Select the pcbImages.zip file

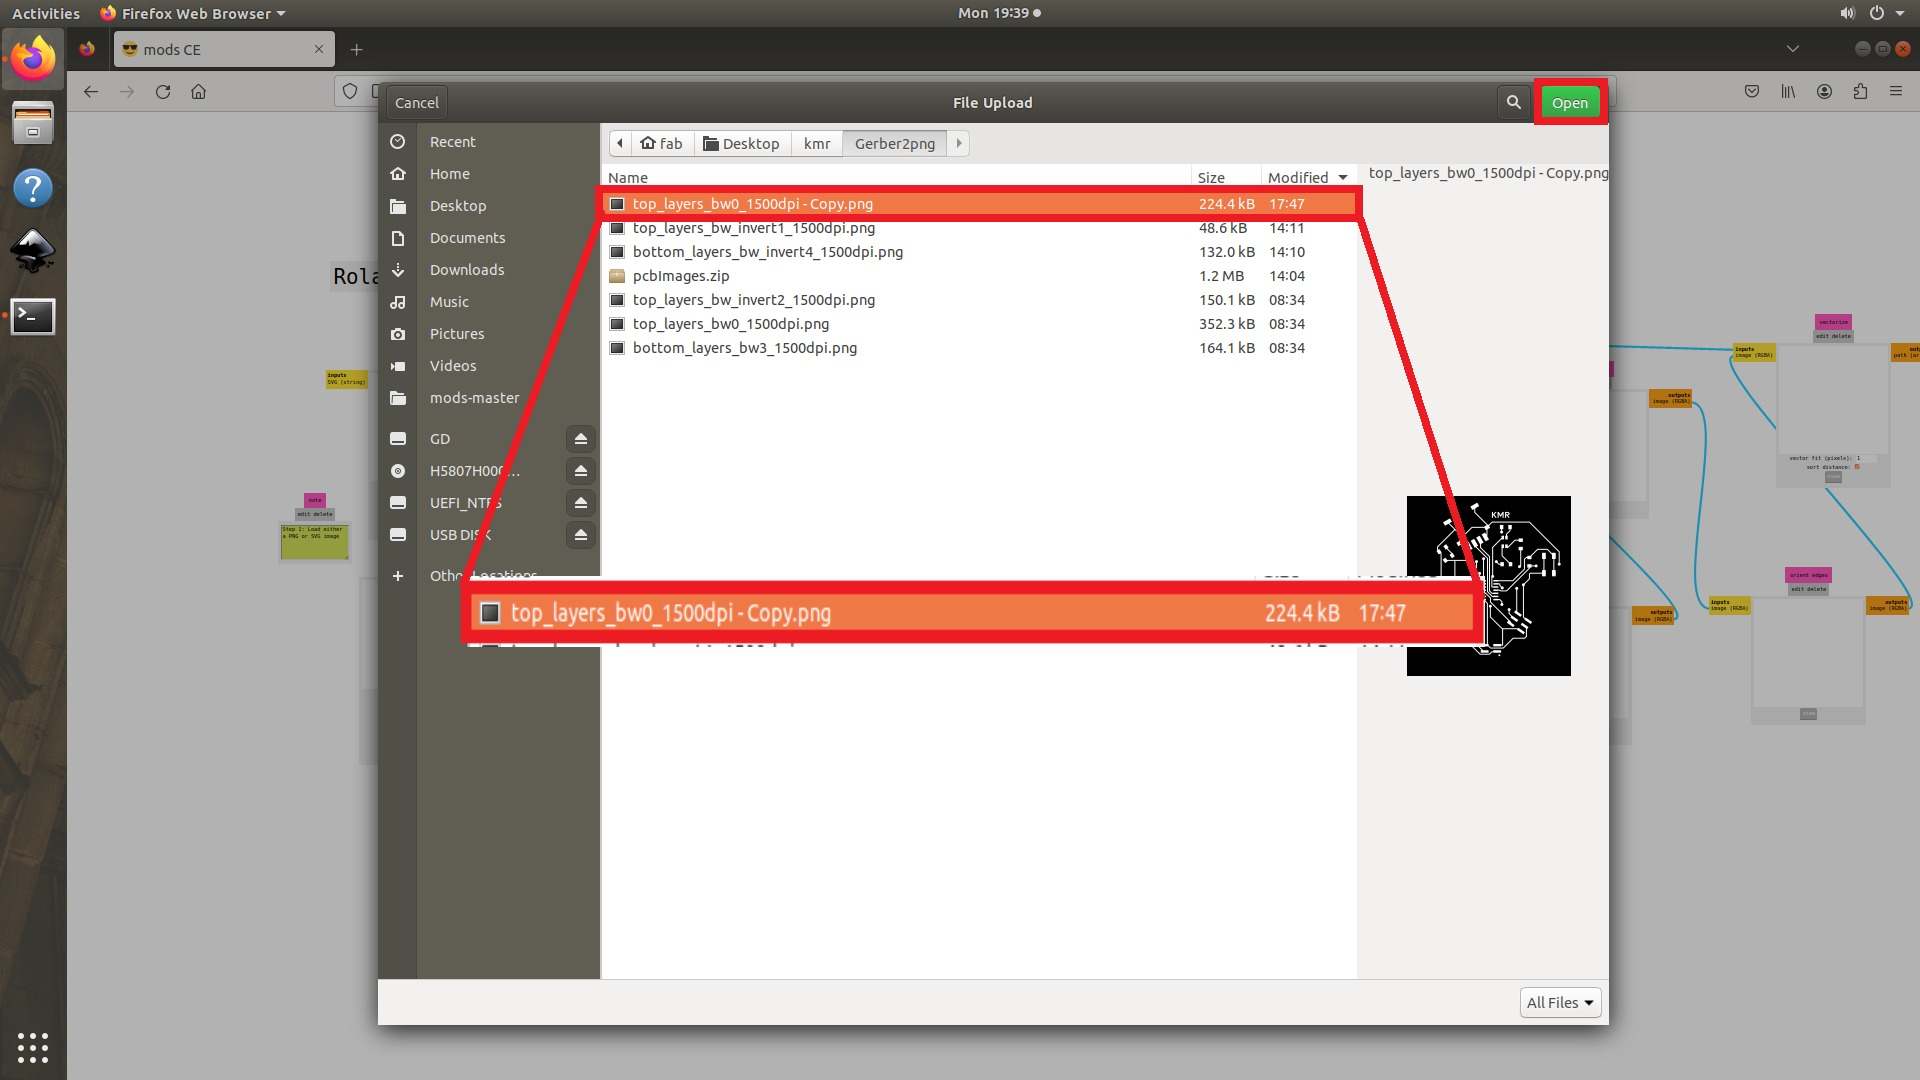680,276
